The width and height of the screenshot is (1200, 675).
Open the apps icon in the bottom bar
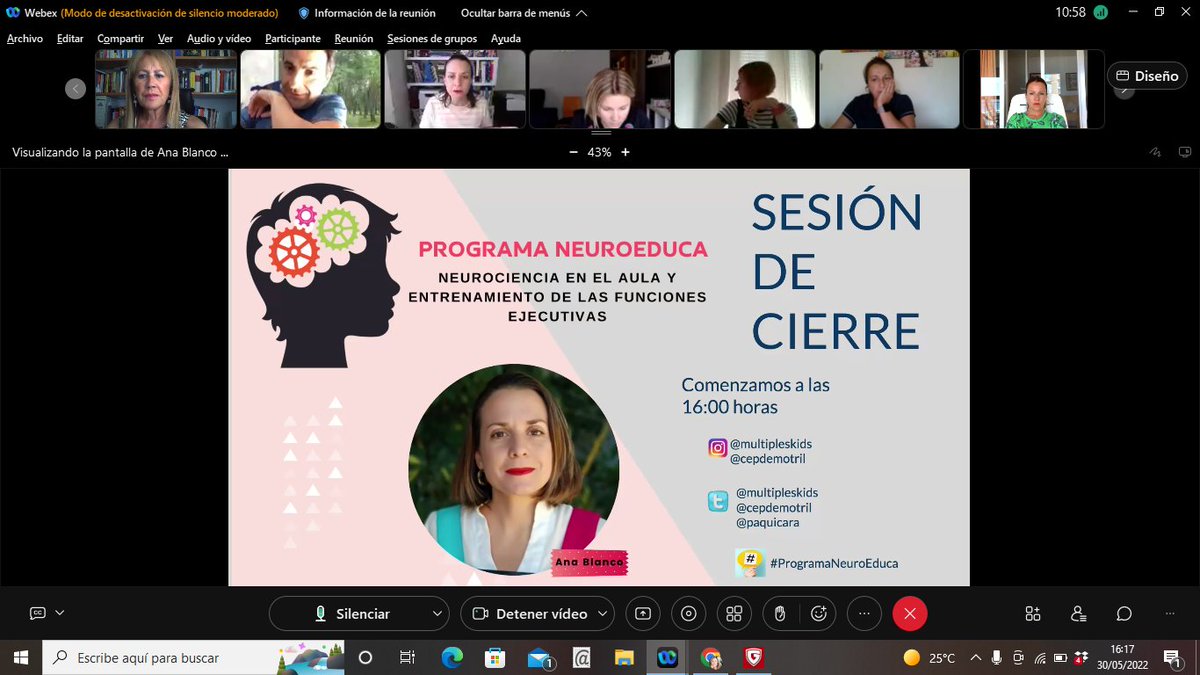(x=1033, y=613)
